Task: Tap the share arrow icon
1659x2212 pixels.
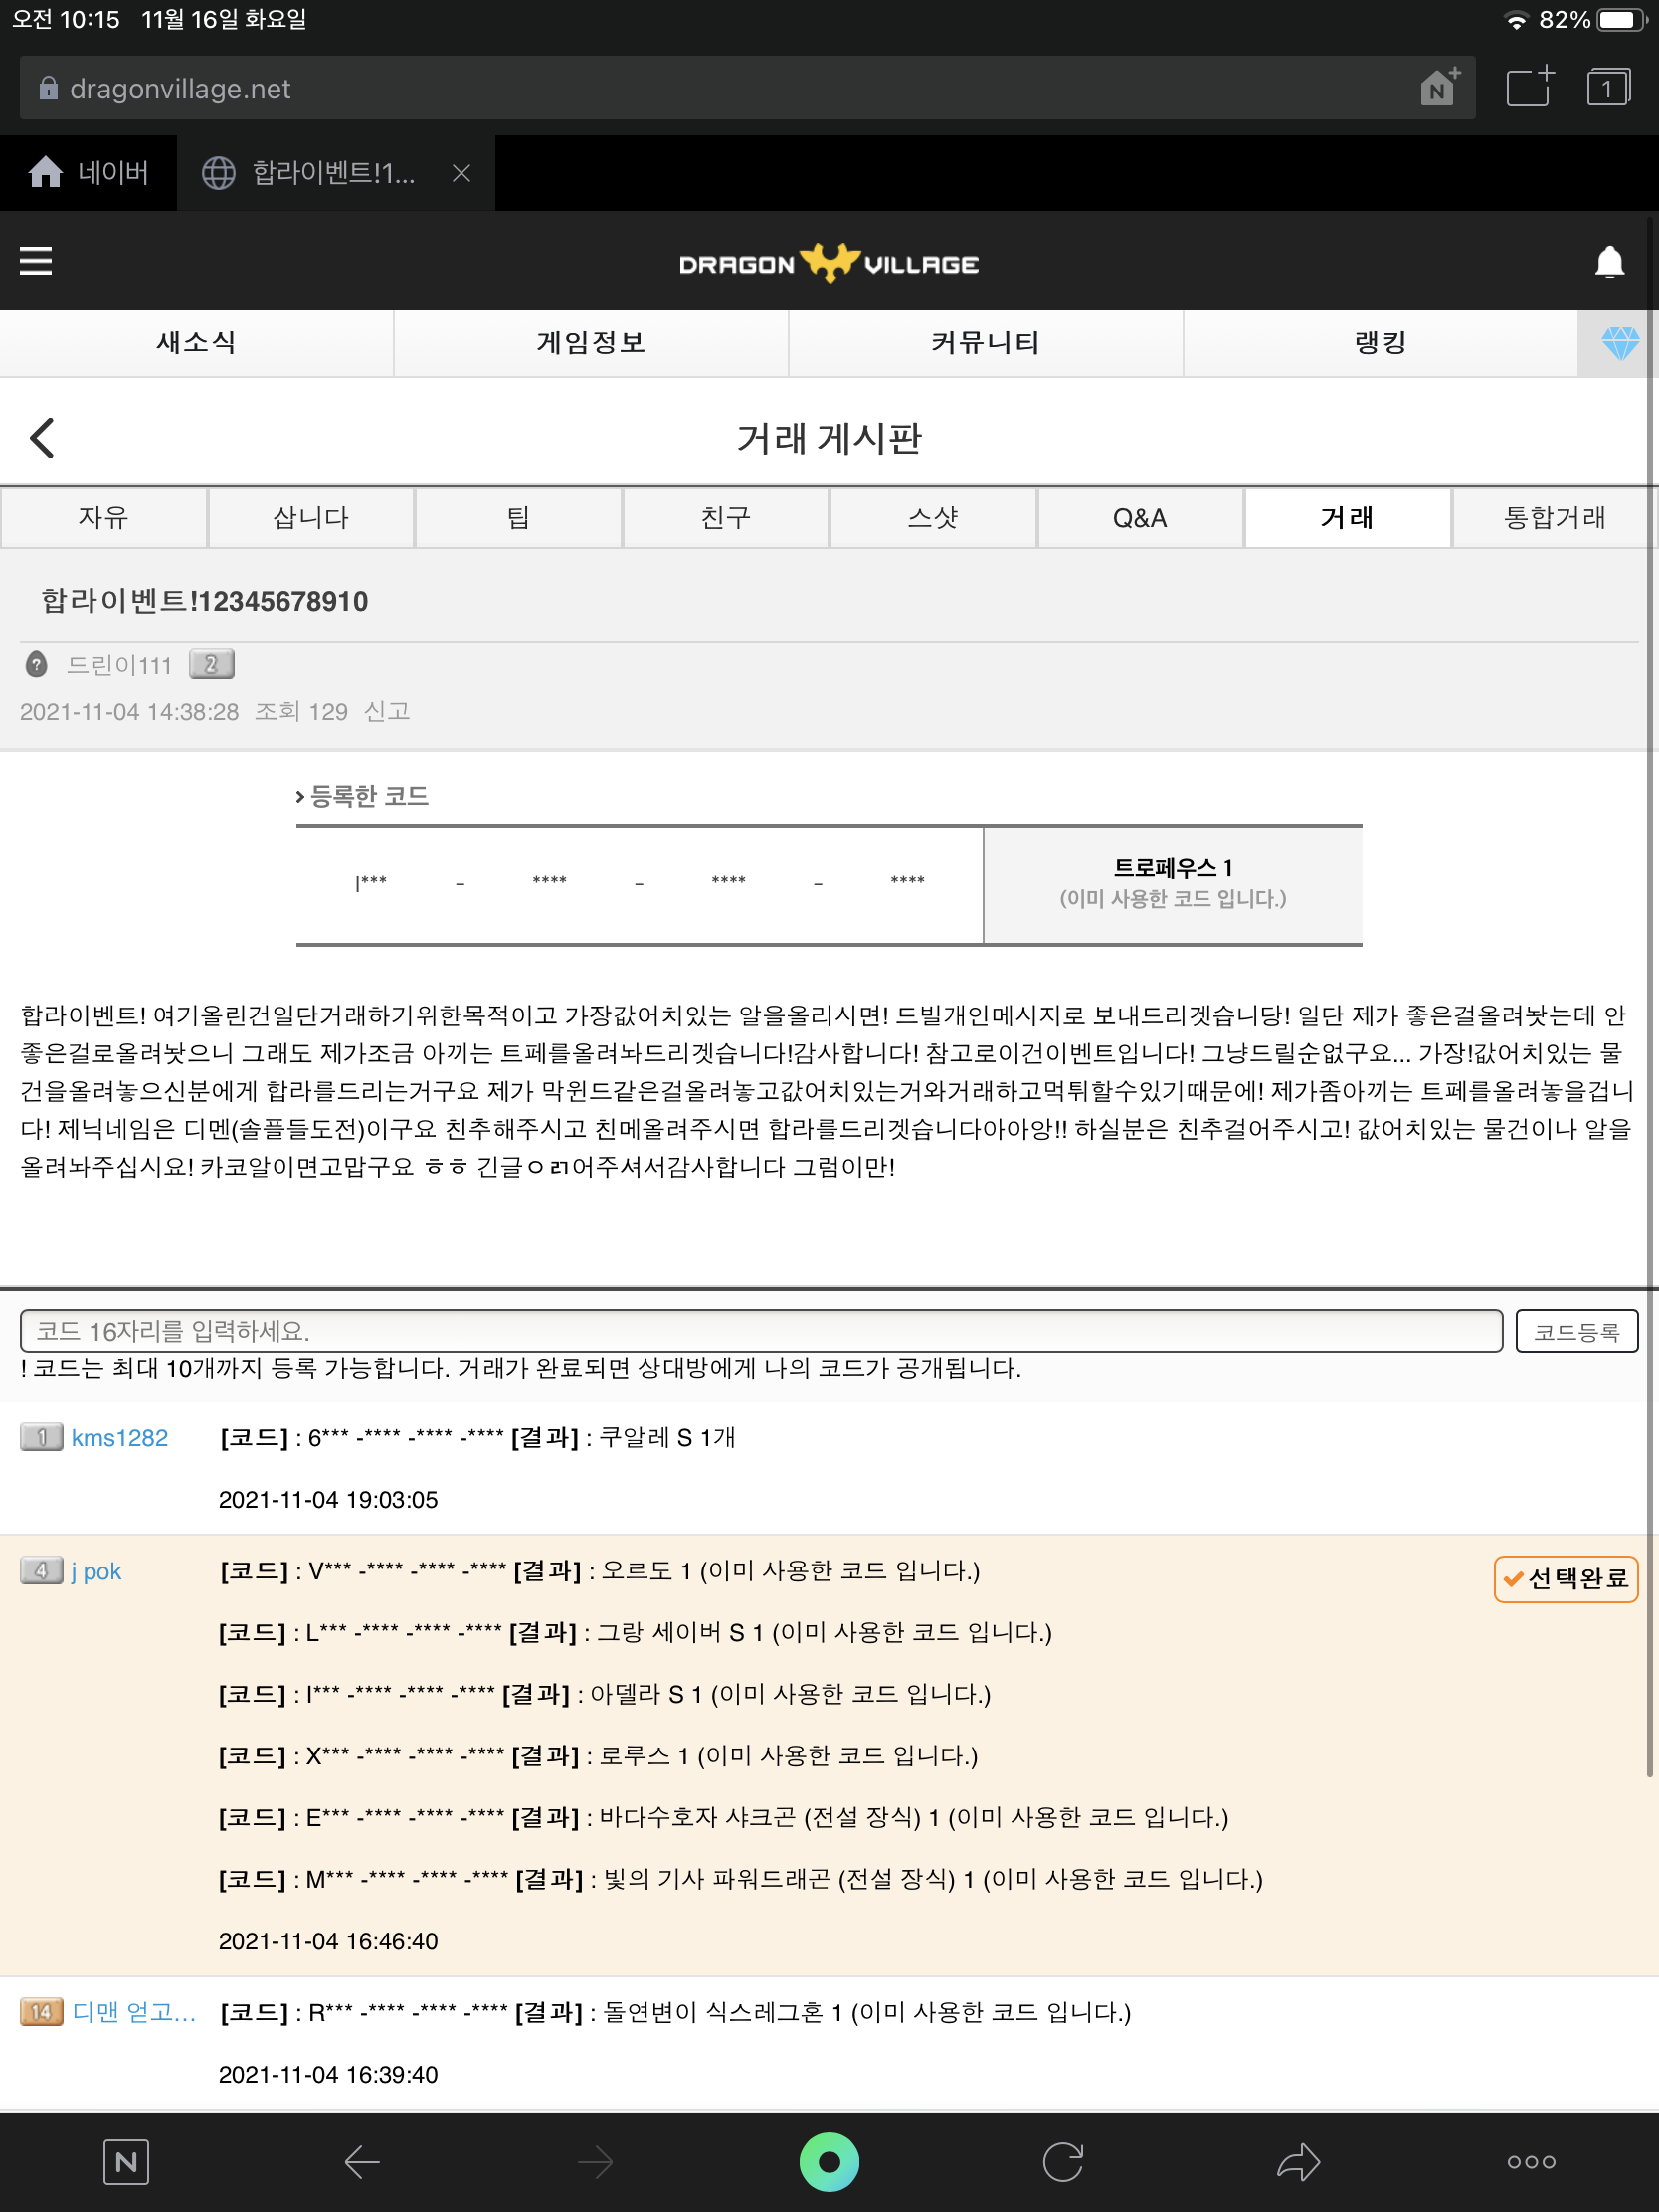Action: [x=1298, y=2162]
